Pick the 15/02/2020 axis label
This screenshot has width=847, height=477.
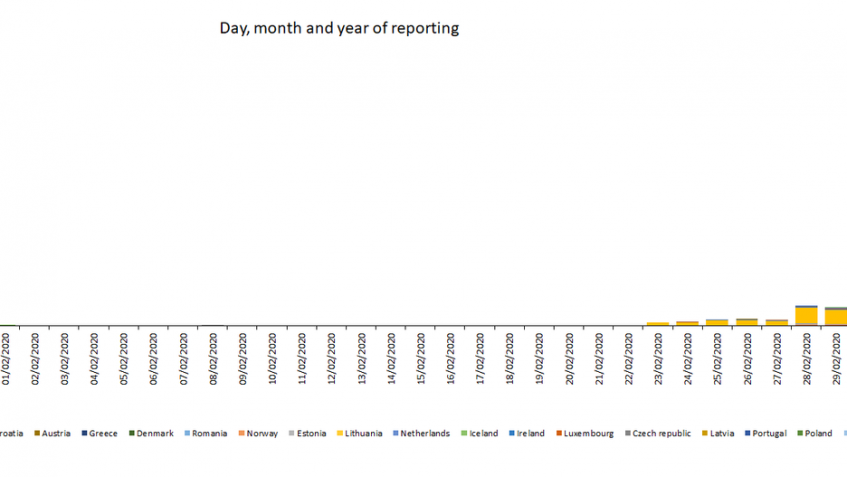pyautogui.click(x=421, y=359)
